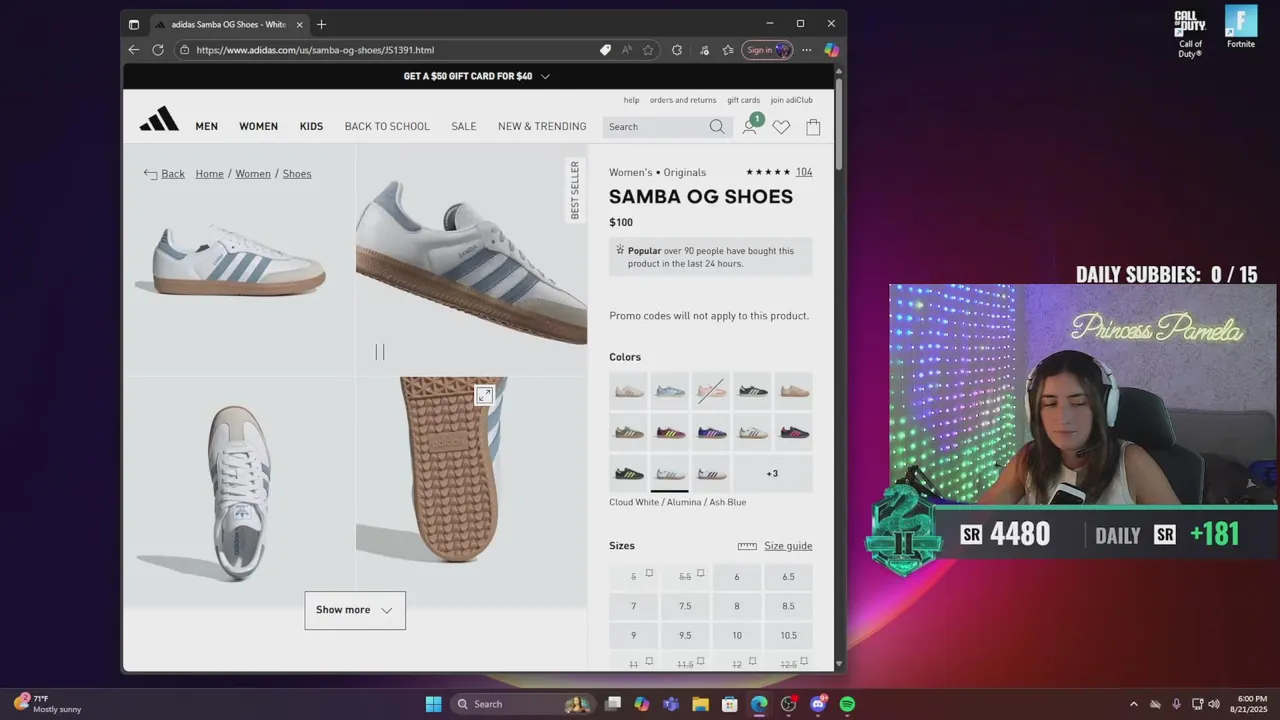Open Microsoft Store from the taskbar

[730, 704]
